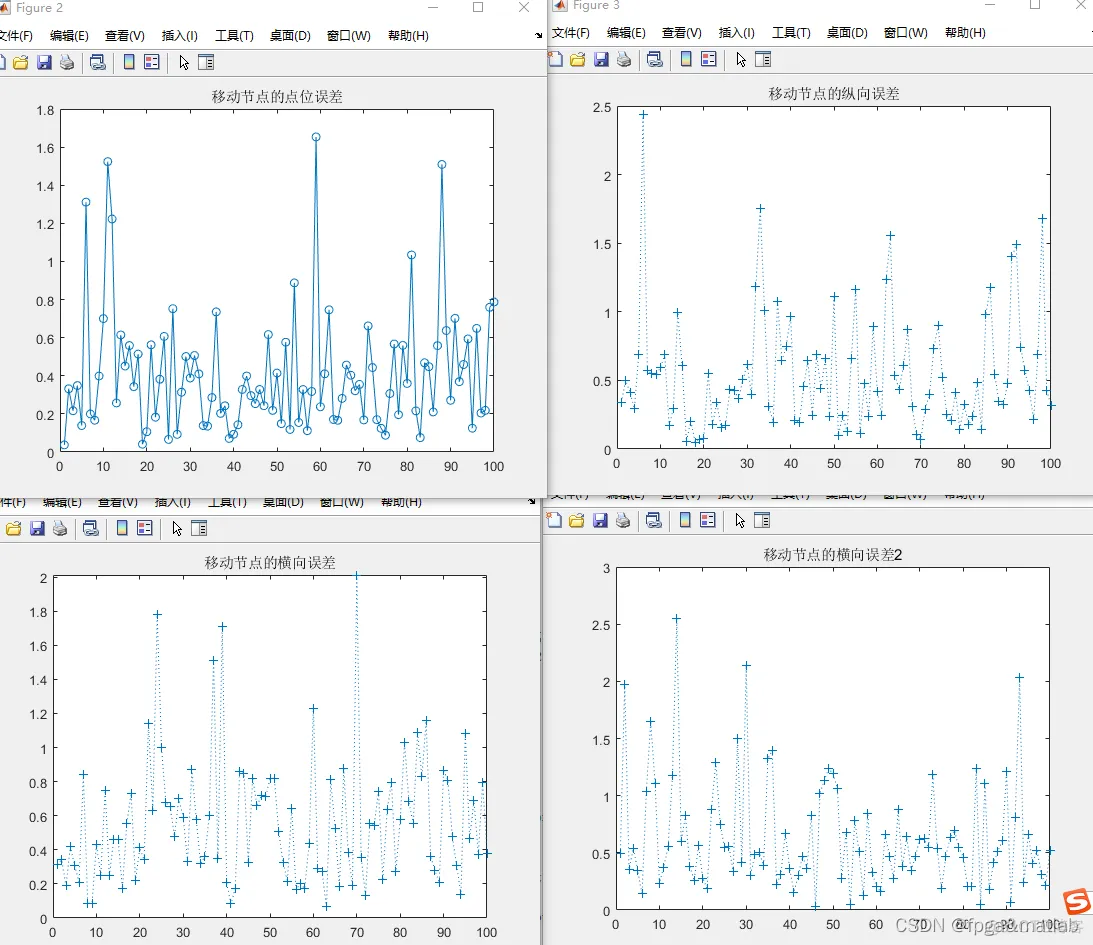The image size is (1093, 945).
Task: Maximize the Figure 2 window
Action: pyautogui.click(x=478, y=7)
